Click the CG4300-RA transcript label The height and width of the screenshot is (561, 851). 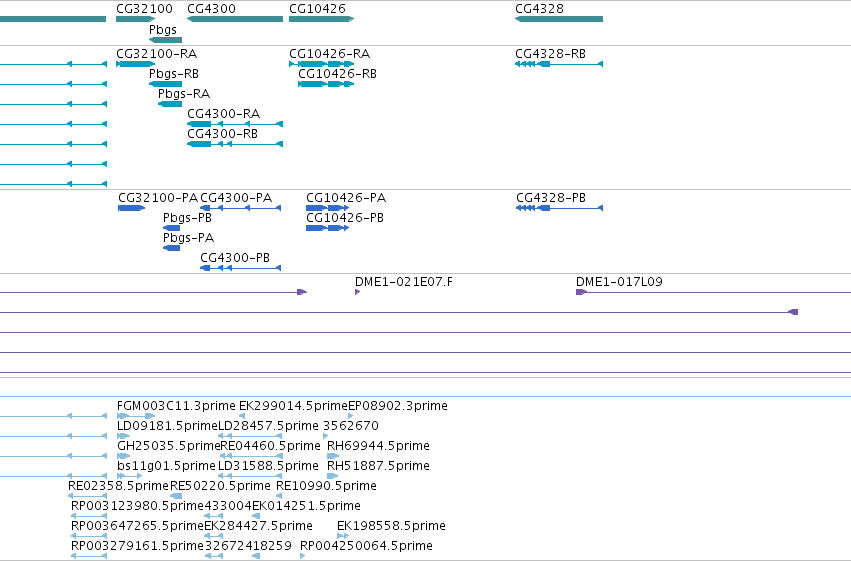pos(224,114)
